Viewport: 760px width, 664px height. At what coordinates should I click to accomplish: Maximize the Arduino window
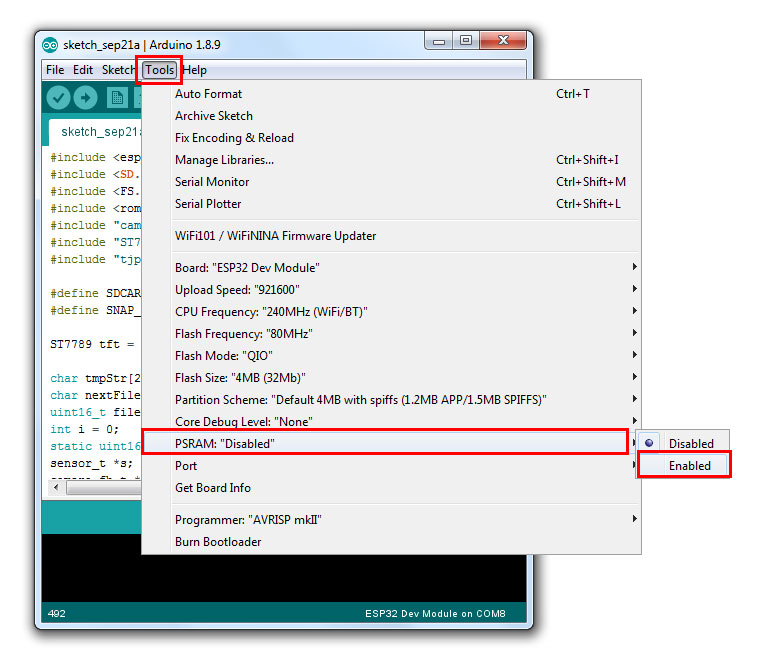coord(466,41)
